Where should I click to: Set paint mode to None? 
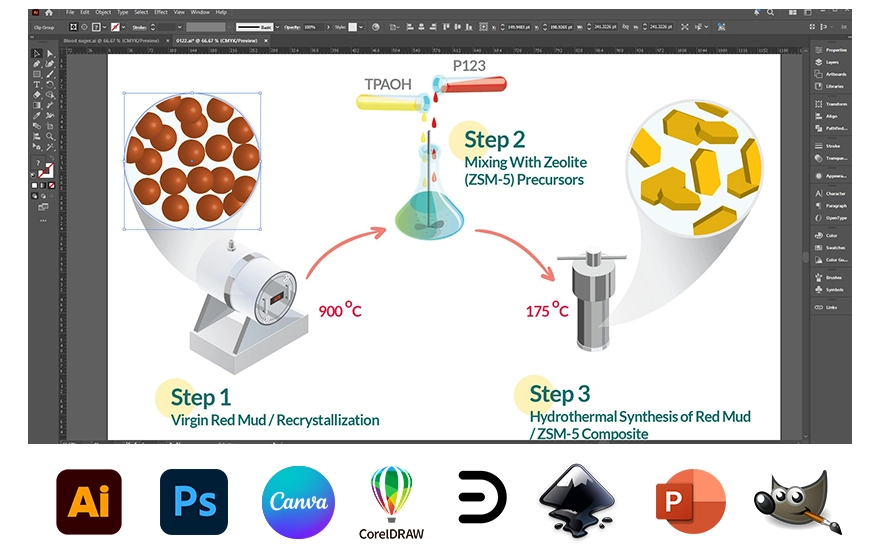coord(51,185)
